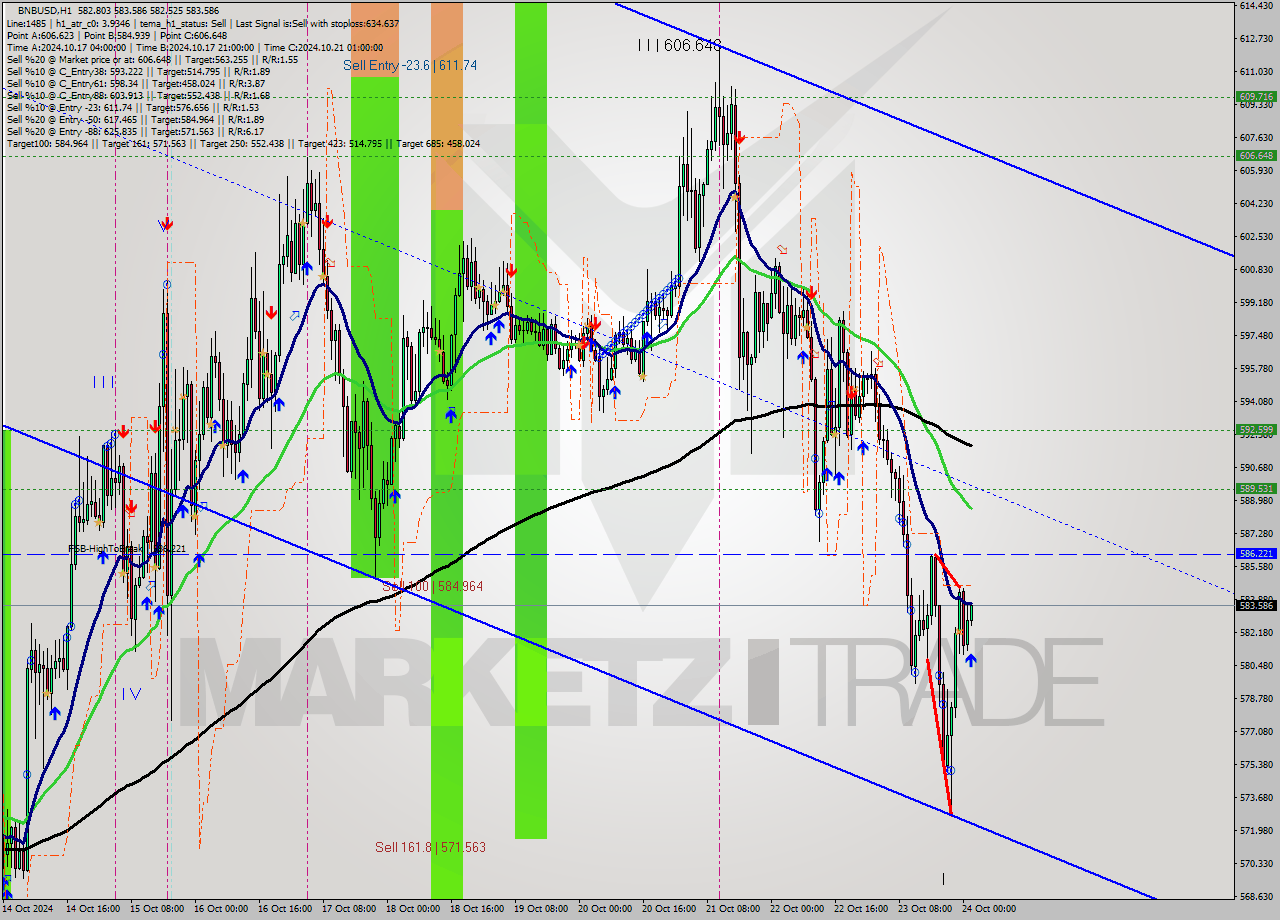This screenshot has width=1280, height=920.
Task: Click the 599.180 price axis label
Action: (1256, 303)
